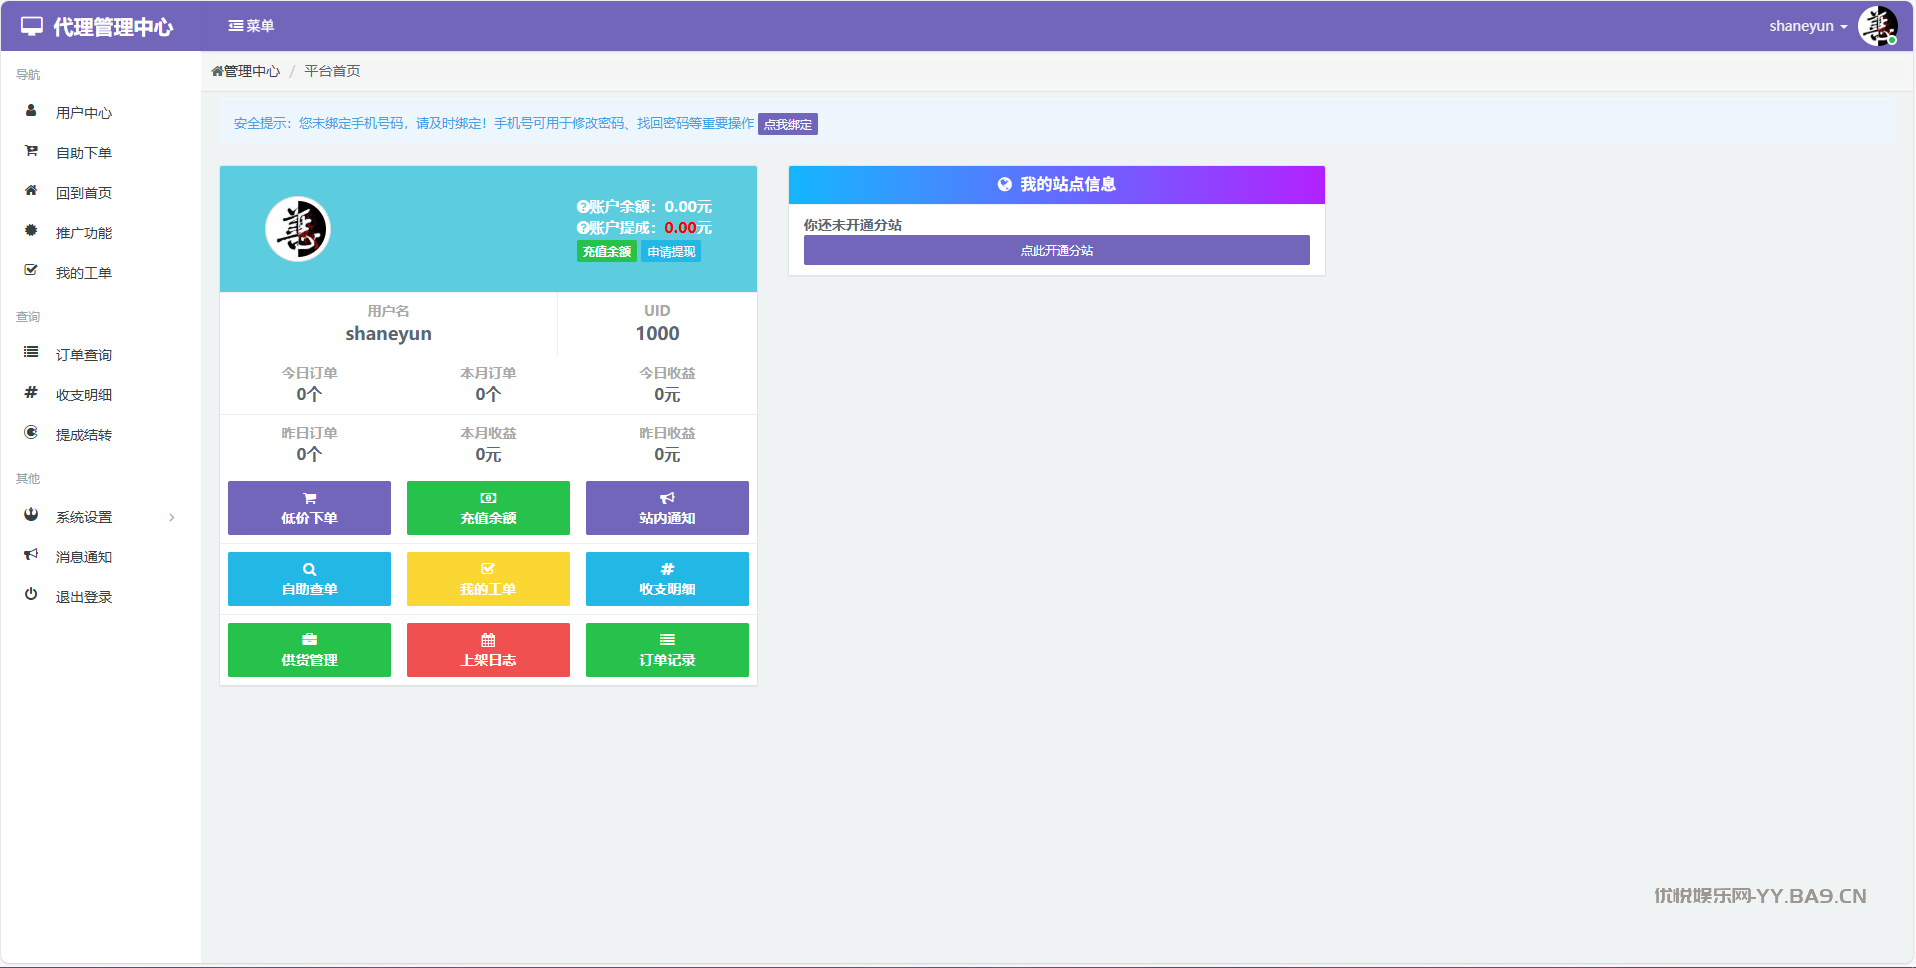Expand the 系统设置 submenu chevron
Screen dimensions: 1916x968
172,517
